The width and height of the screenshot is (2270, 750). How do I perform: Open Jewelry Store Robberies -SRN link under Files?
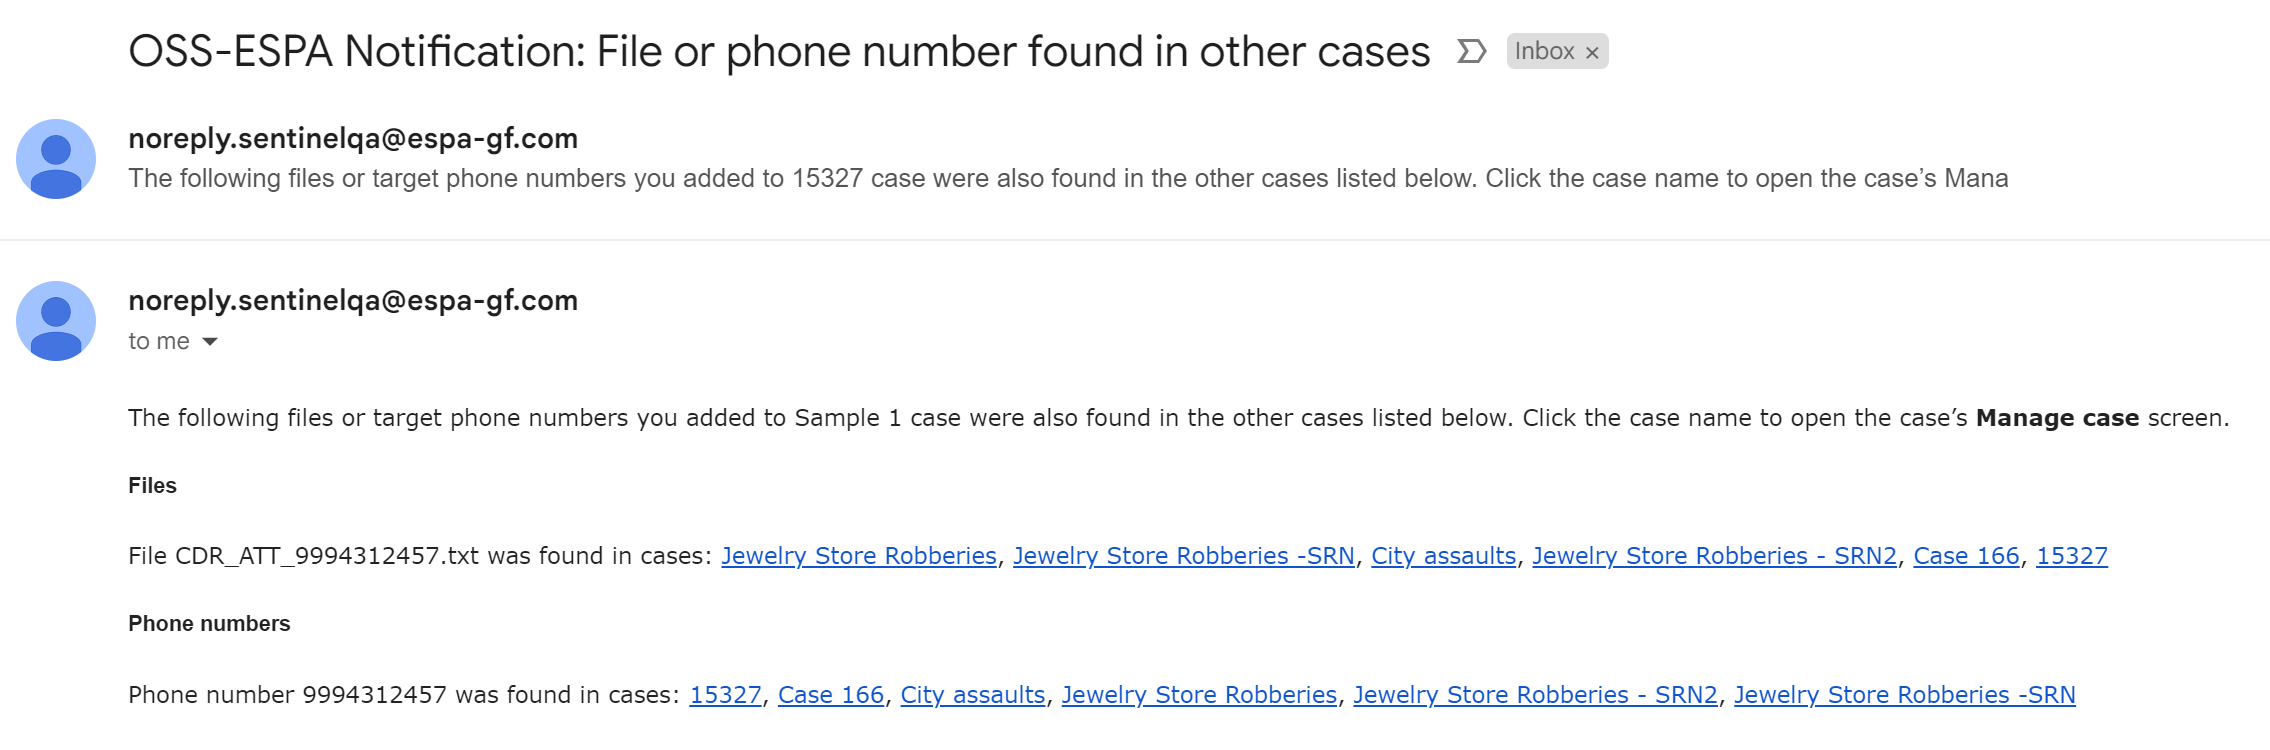(x=1184, y=556)
